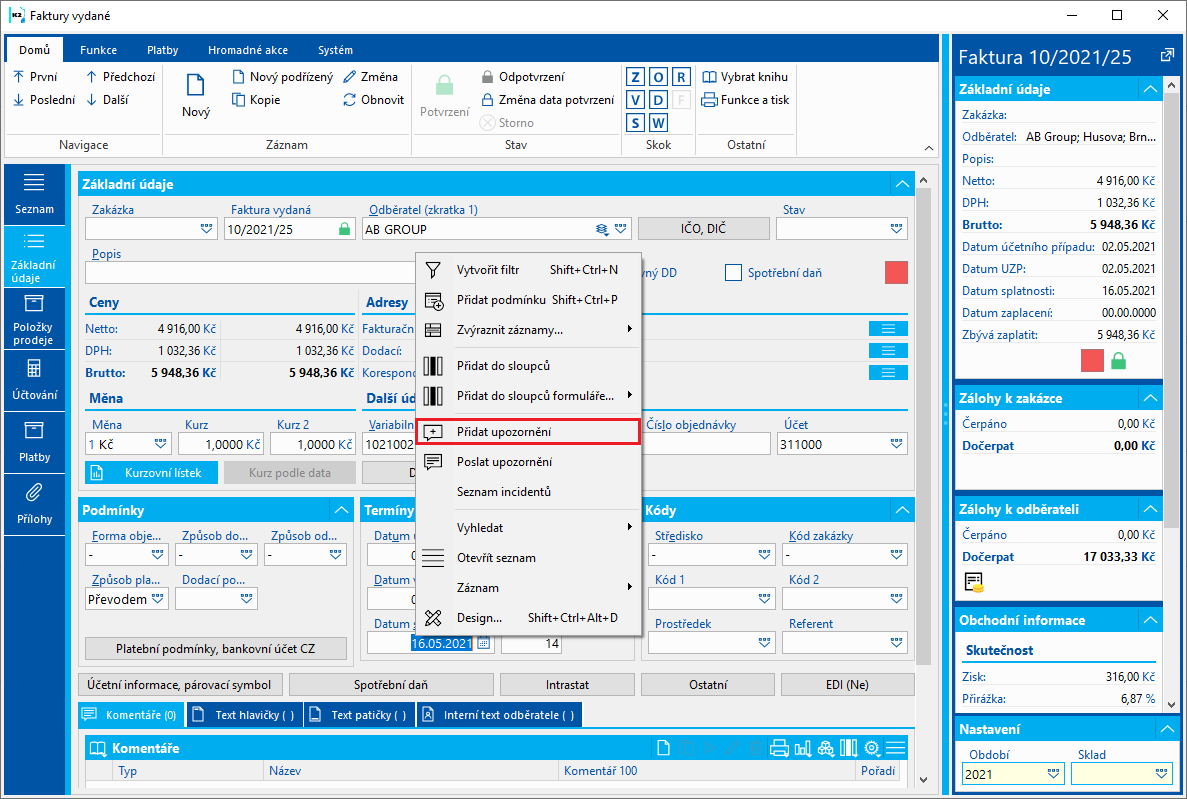Image resolution: width=1187 pixels, height=799 pixels.
Task: Click Účetní informace, párovací symbol button
Action: tap(179, 685)
